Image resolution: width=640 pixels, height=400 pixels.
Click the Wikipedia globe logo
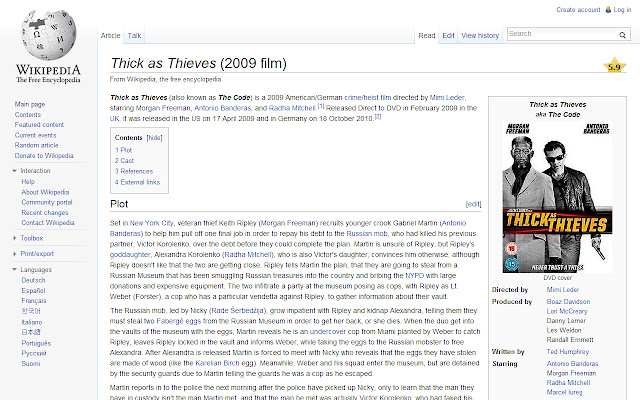[49, 35]
